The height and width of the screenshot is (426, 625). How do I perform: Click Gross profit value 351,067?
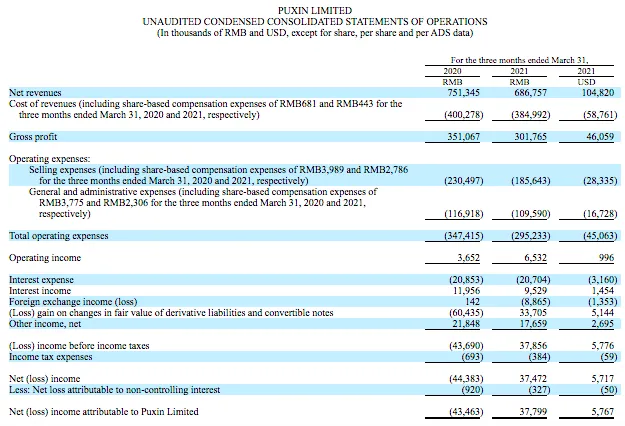[464, 137]
